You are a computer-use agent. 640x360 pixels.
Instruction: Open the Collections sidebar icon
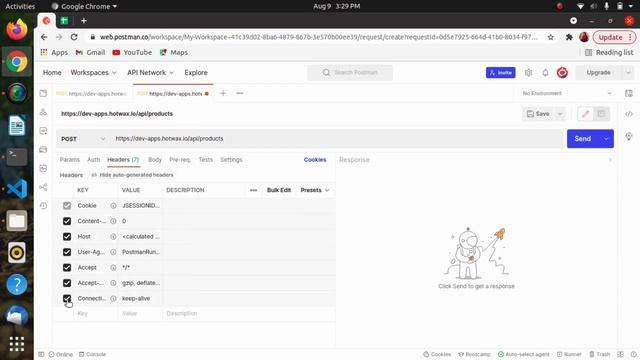click(43, 93)
